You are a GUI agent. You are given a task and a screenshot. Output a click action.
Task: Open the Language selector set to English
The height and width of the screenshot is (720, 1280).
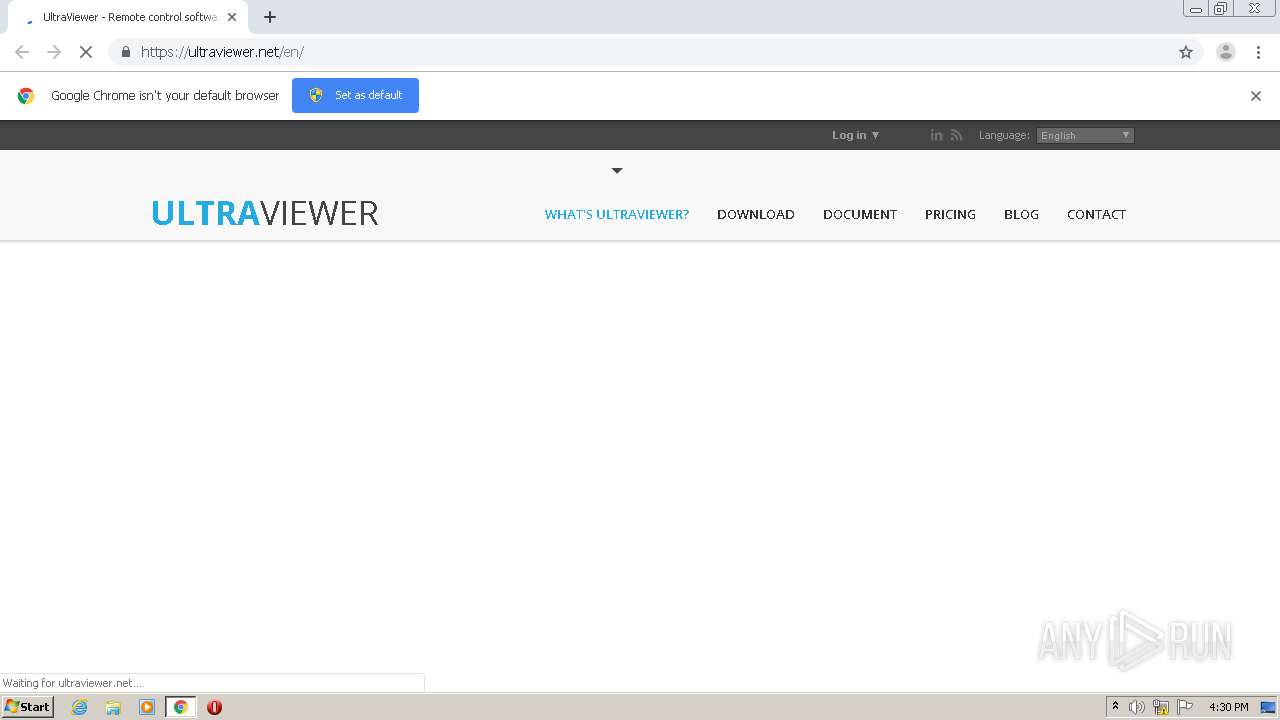click(x=1085, y=135)
